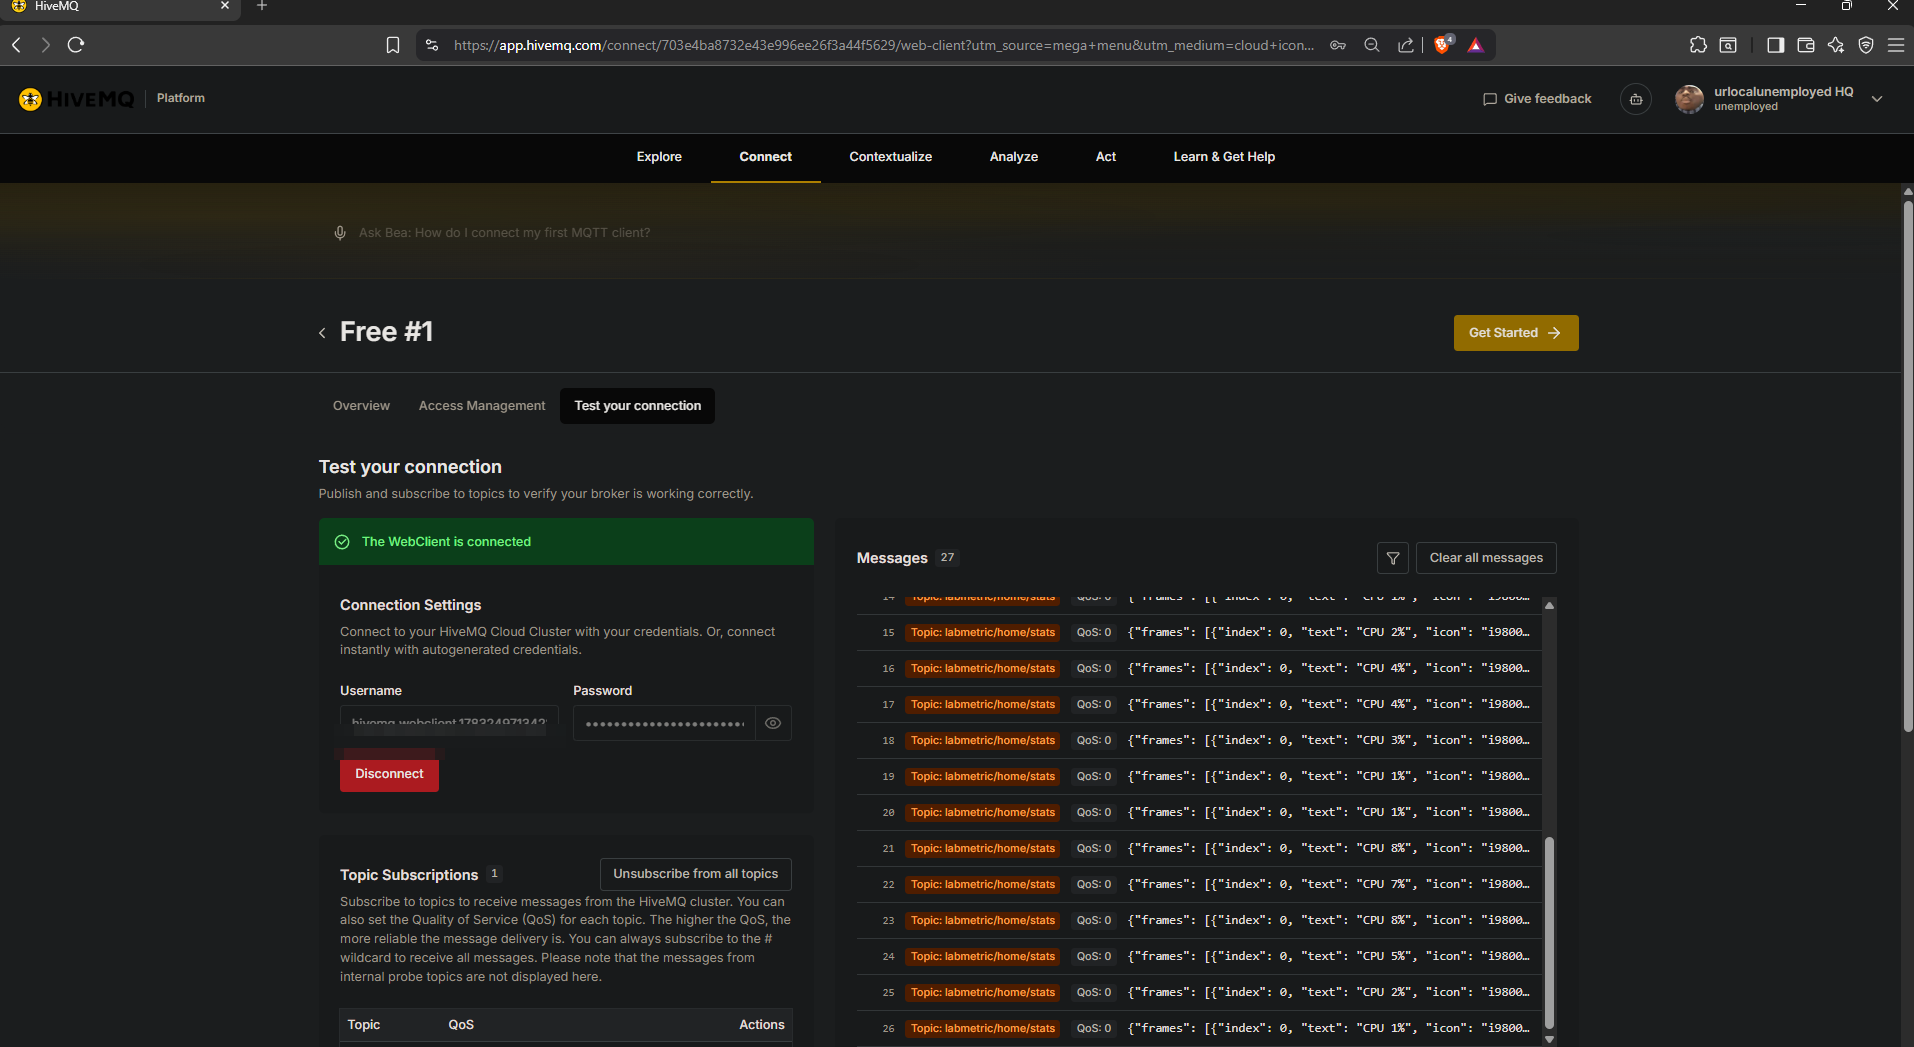The width and height of the screenshot is (1914, 1047).
Task: Disconnect the web client
Action: [389, 774]
